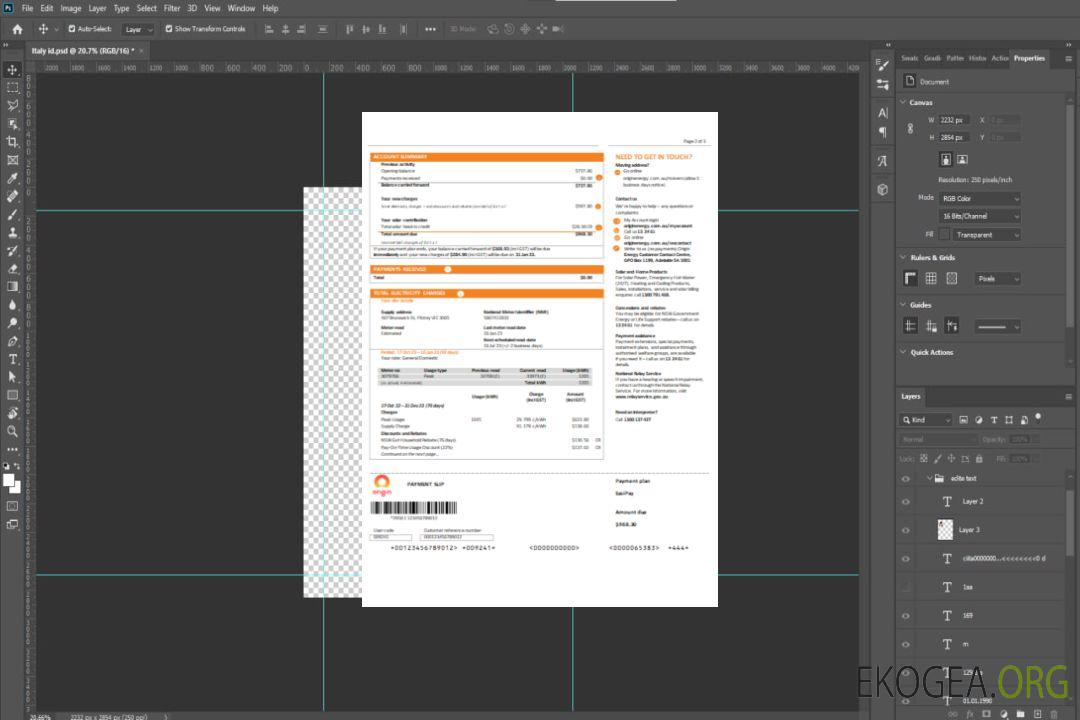Click the canvas Fill color swatch
This screenshot has width=1080, height=720.
tap(943, 234)
